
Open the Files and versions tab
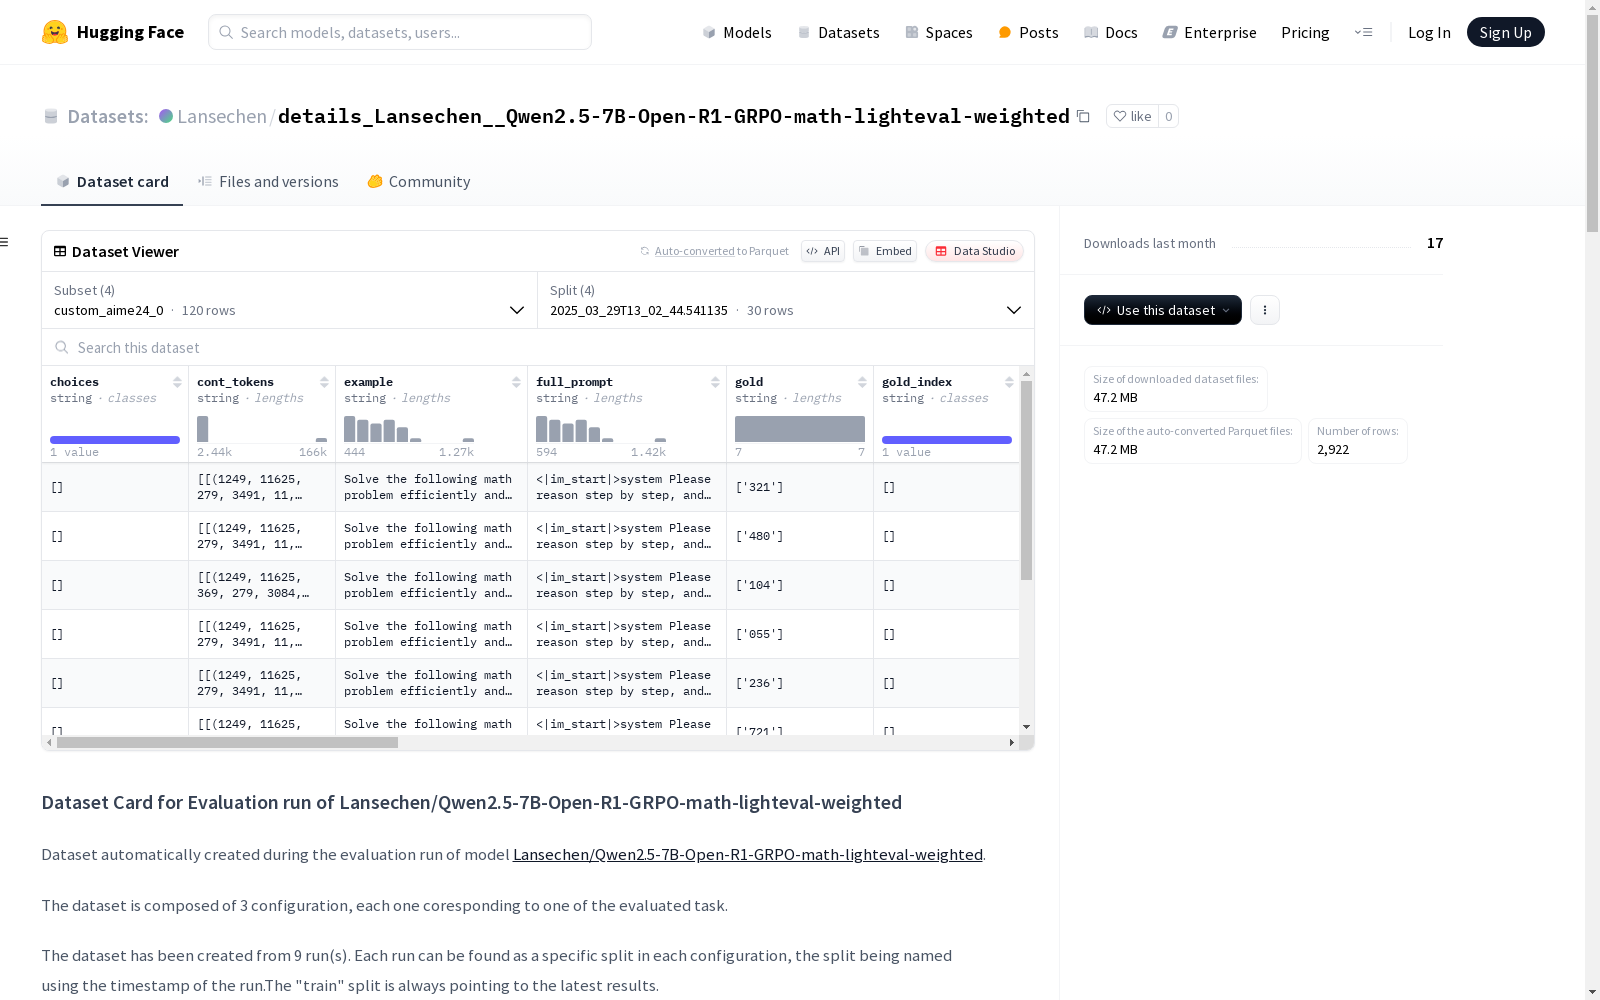tap(268, 182)
